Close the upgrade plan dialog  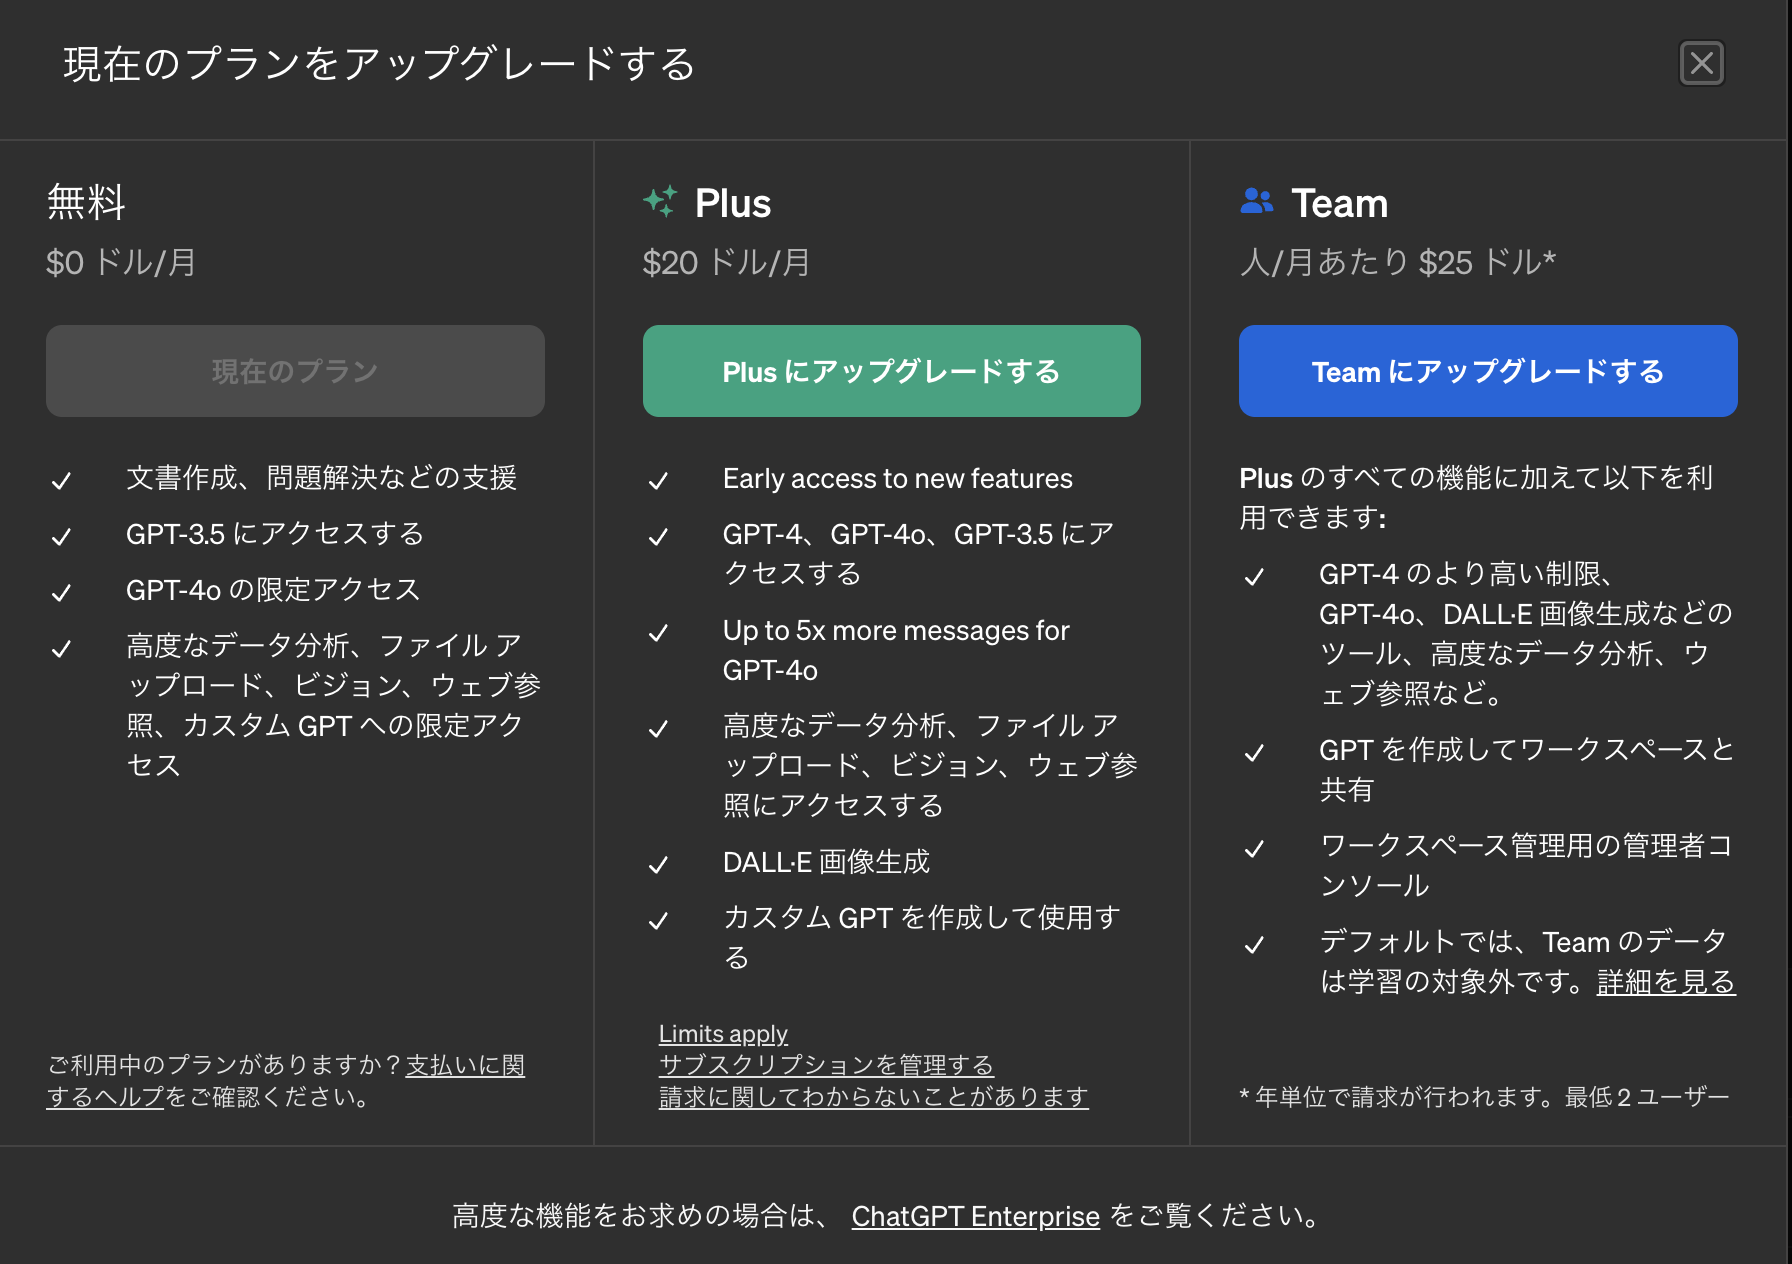1701,64
